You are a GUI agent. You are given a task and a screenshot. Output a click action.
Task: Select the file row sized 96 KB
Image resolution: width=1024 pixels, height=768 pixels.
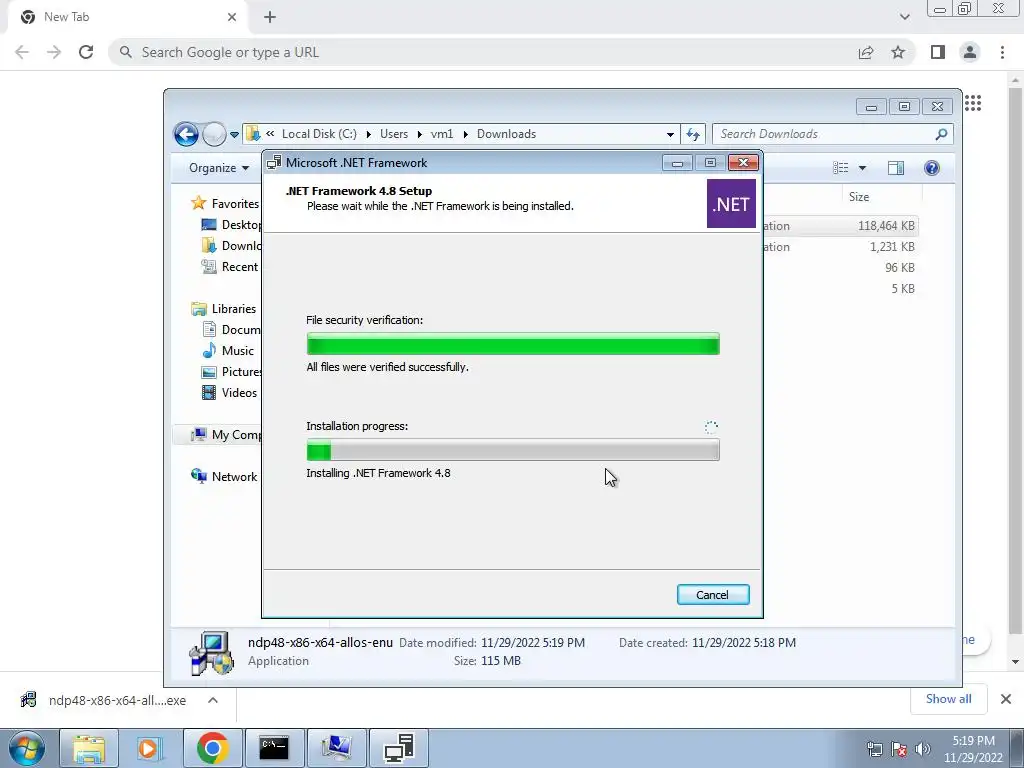(841, 268)
